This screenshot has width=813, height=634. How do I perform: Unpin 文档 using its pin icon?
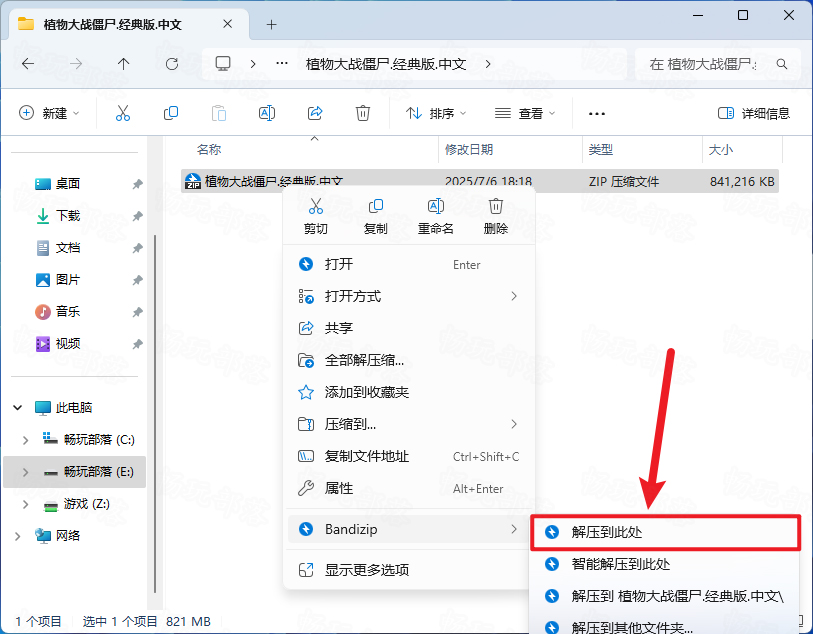coord(137,248)
